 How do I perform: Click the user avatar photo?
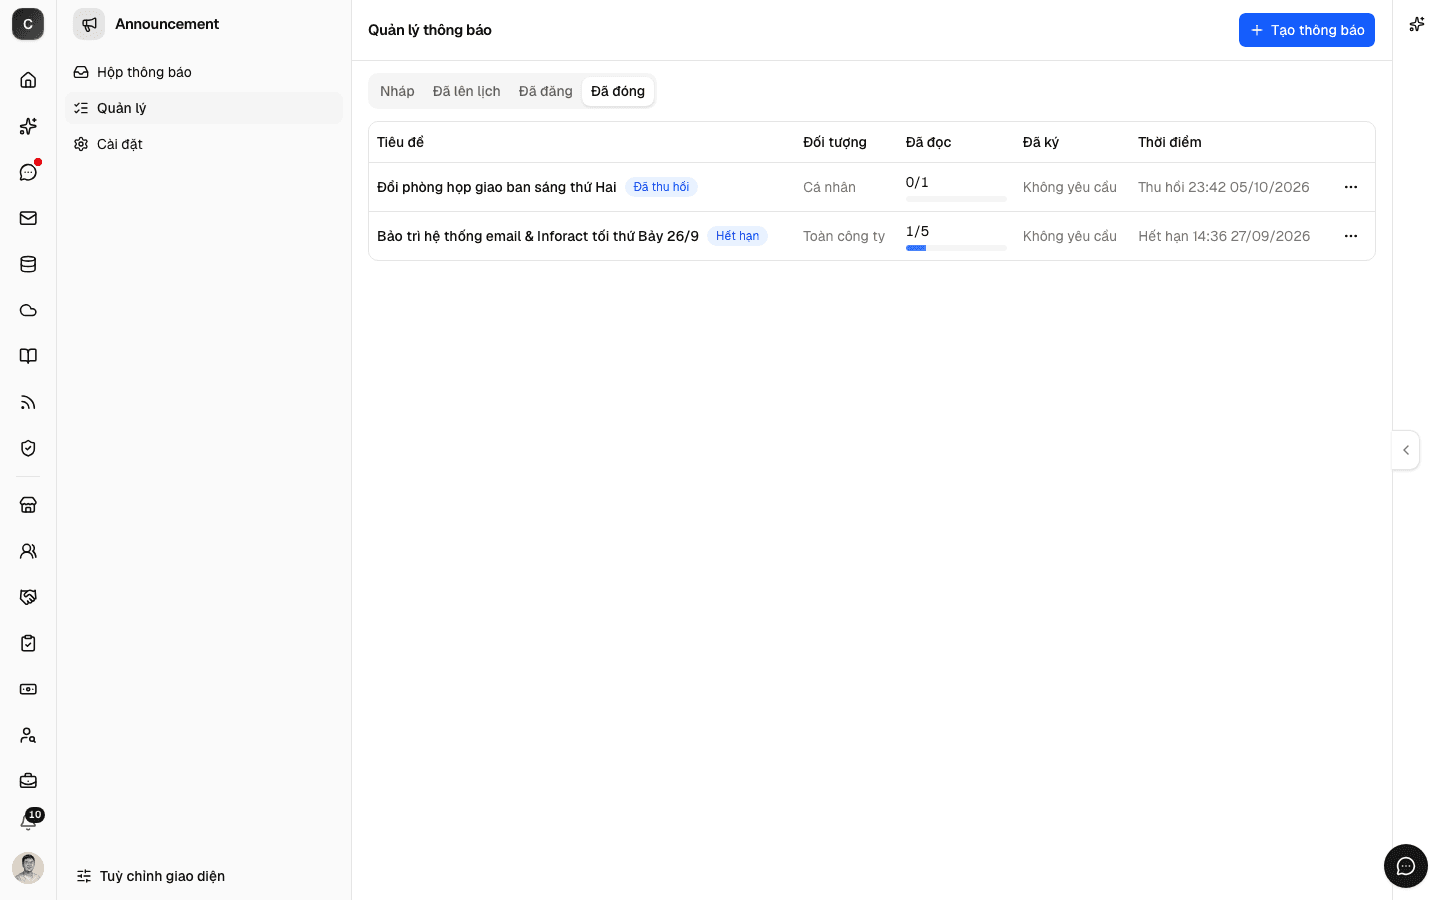click(28, 868)
